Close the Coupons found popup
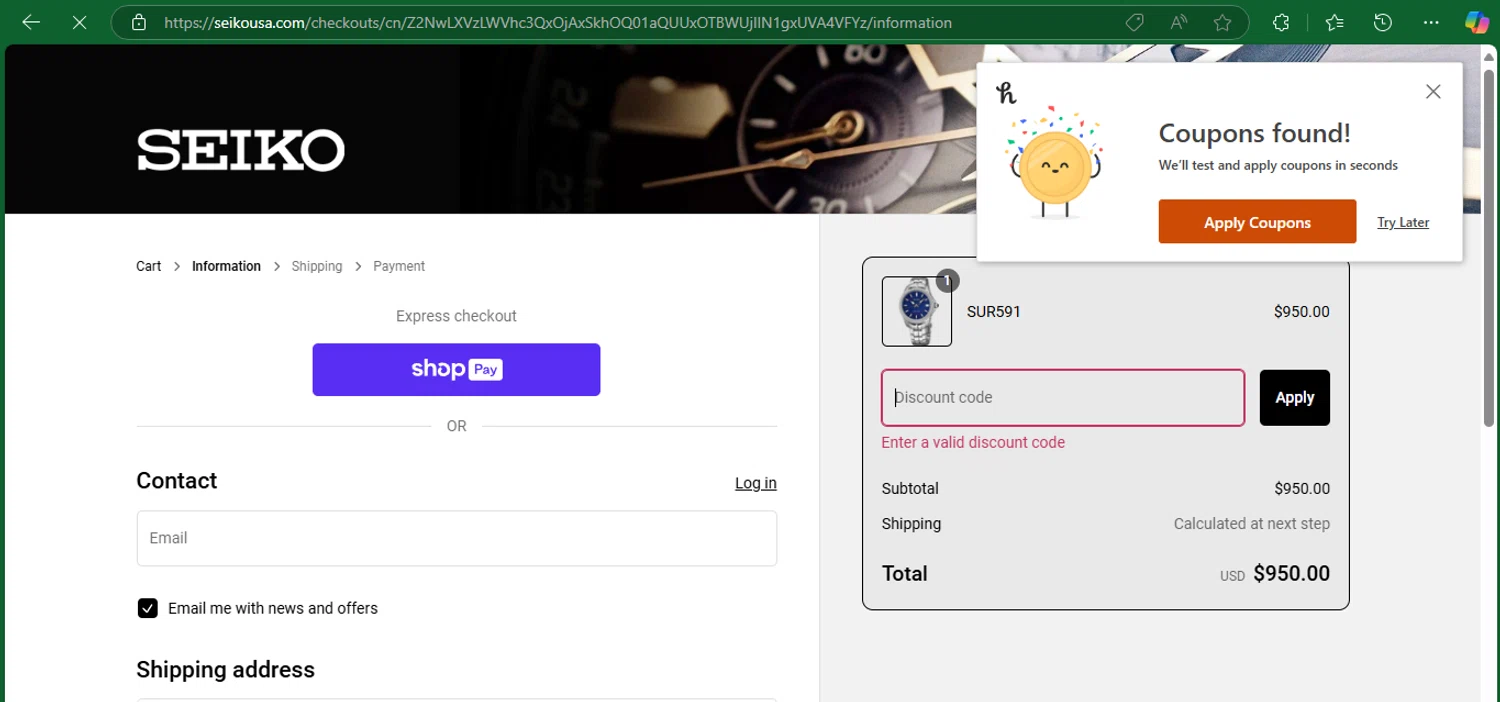 (1433, 91)
